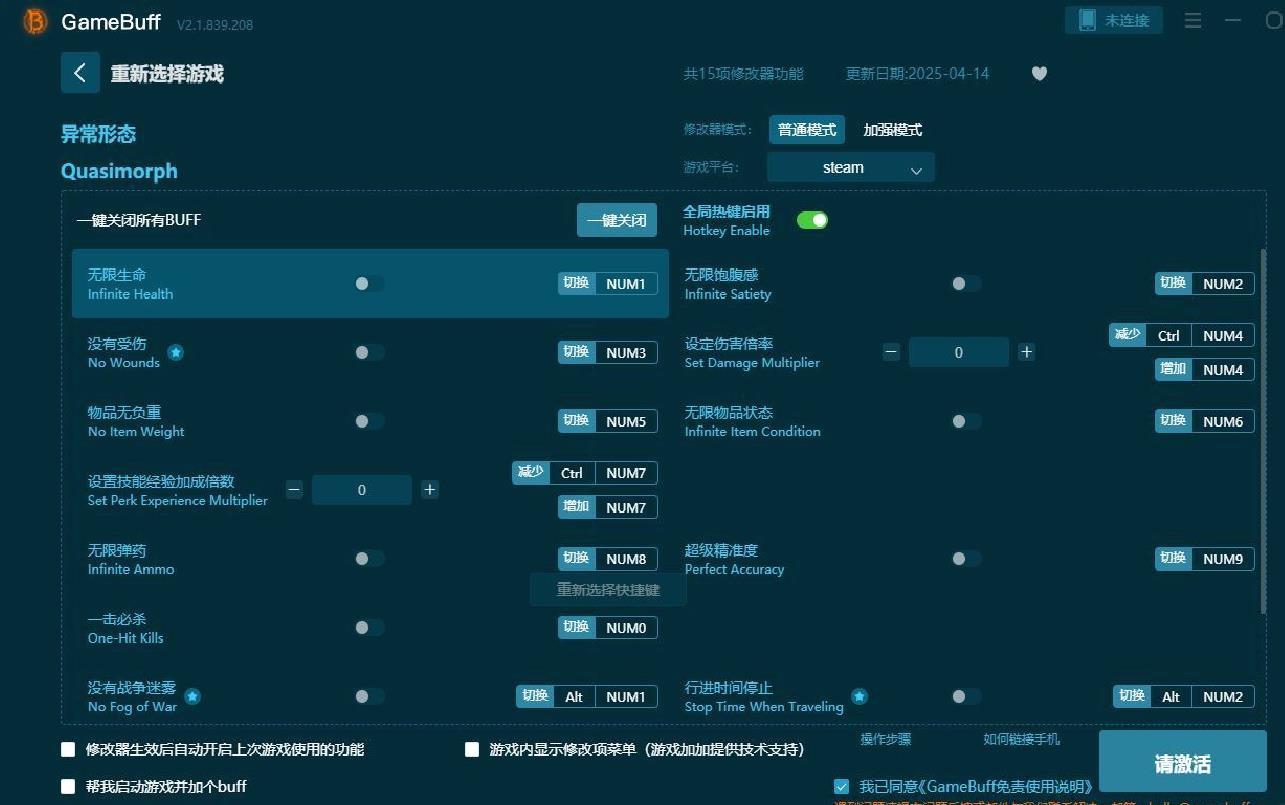Check auto-enable last used functions checkbox

tap(68, 749)
